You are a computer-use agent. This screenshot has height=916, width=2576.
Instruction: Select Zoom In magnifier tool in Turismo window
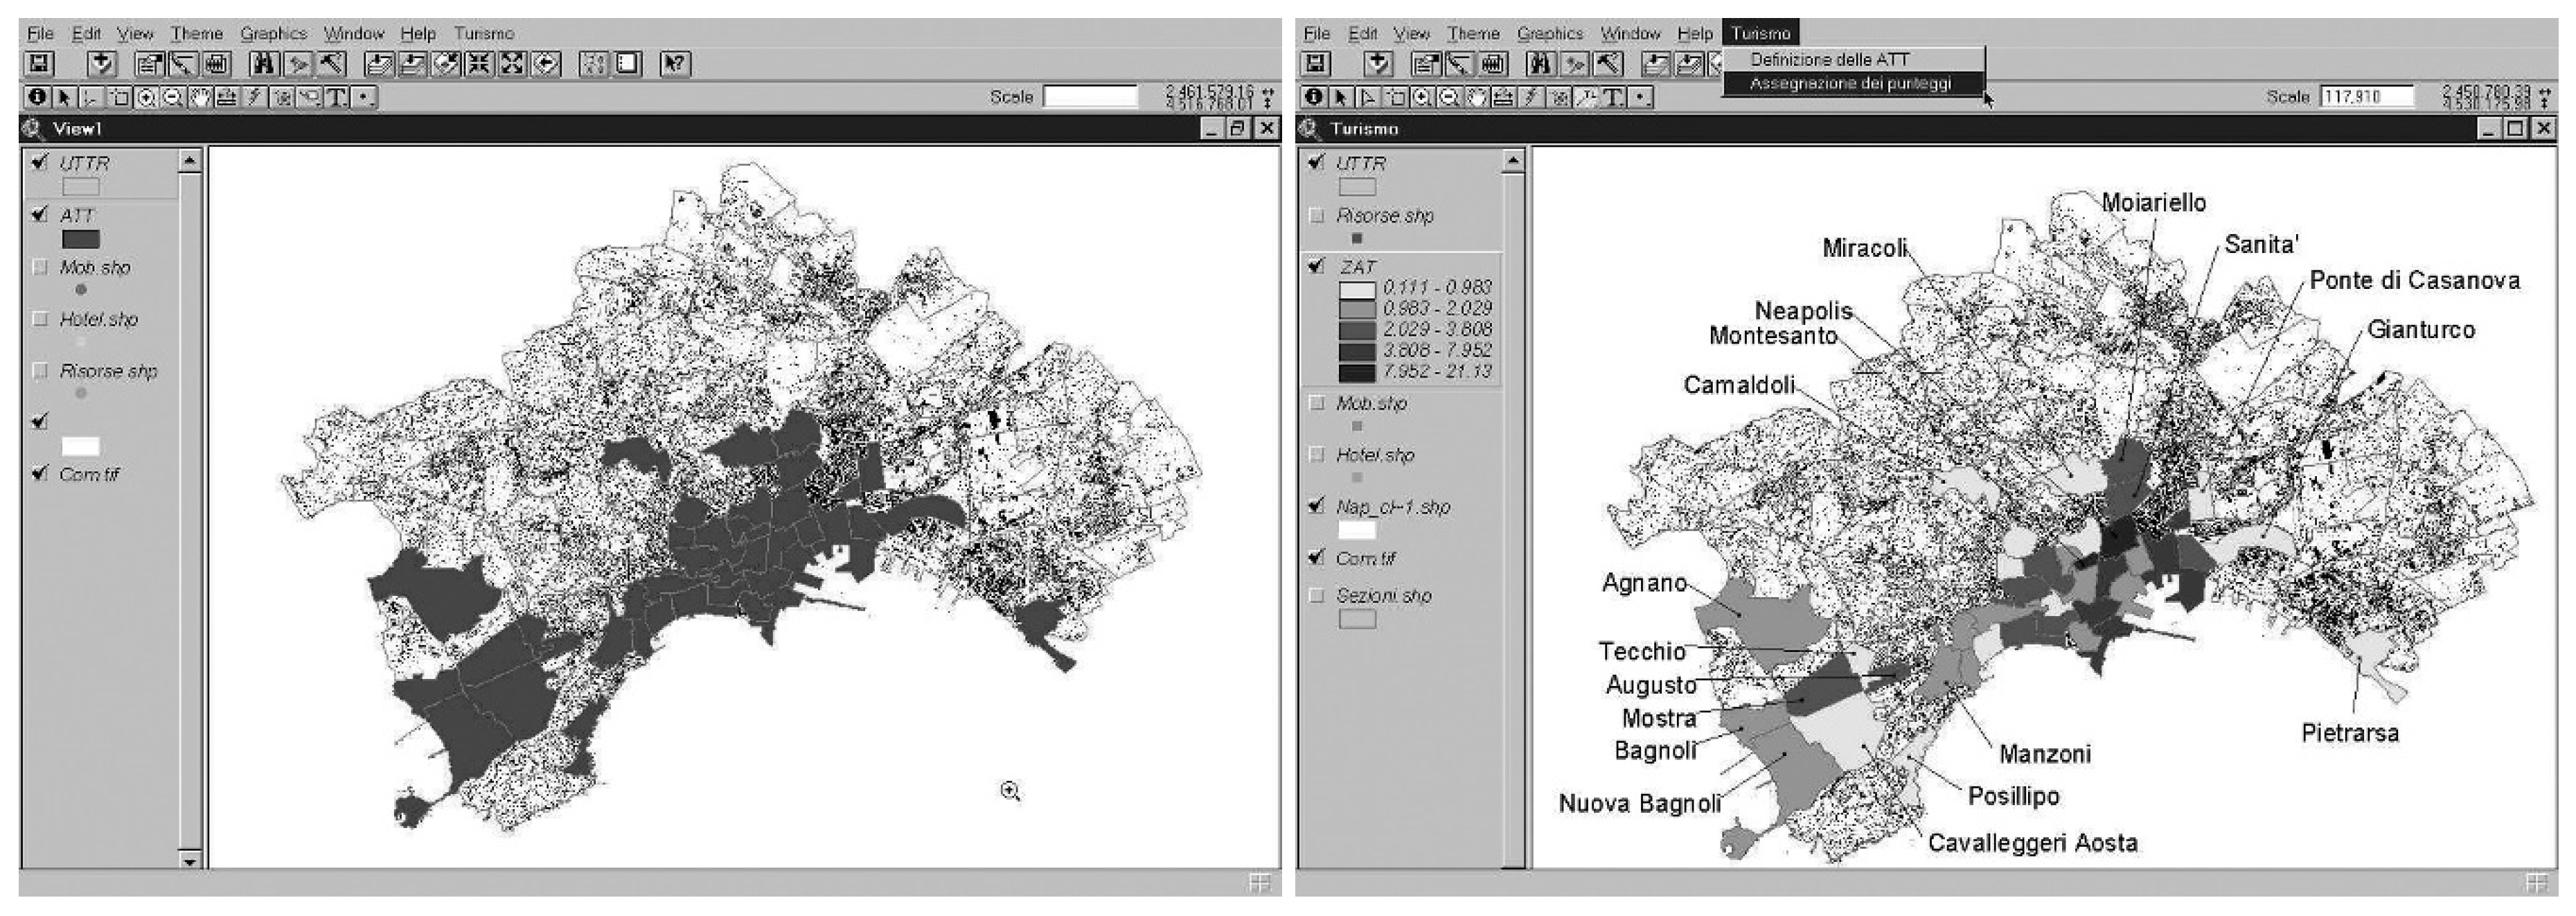click(x=1422, y=97)
